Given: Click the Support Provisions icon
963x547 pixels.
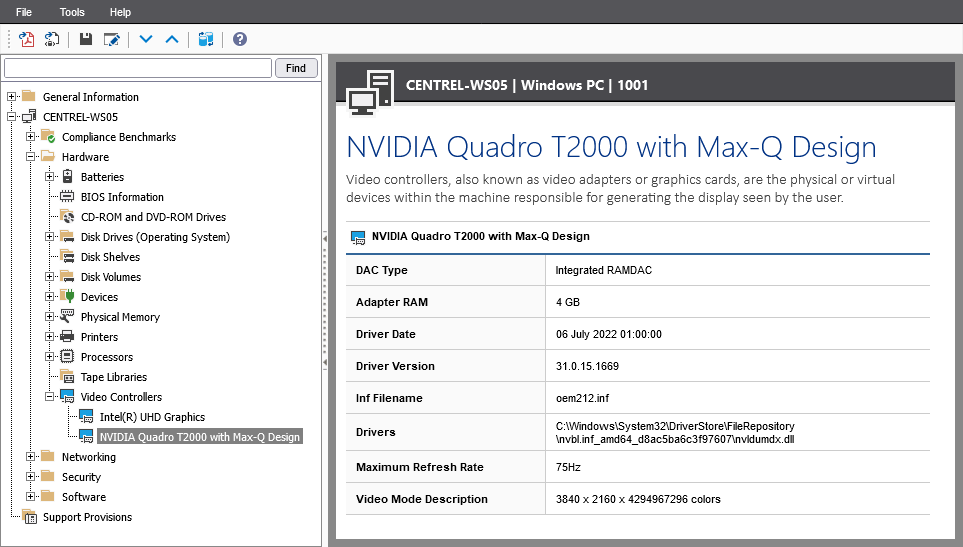Looking at the screenshot, I should [x=29, y=517].
